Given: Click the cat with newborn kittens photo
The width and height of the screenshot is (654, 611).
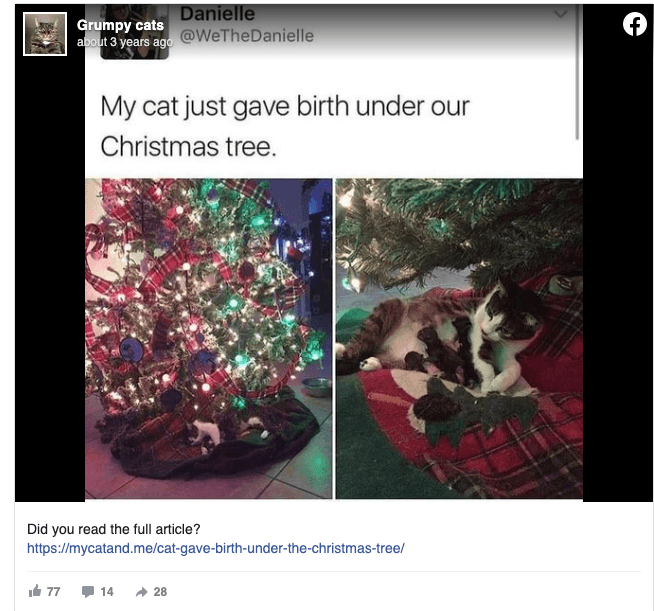Looking at the screenshot, I should pos(458,338).
